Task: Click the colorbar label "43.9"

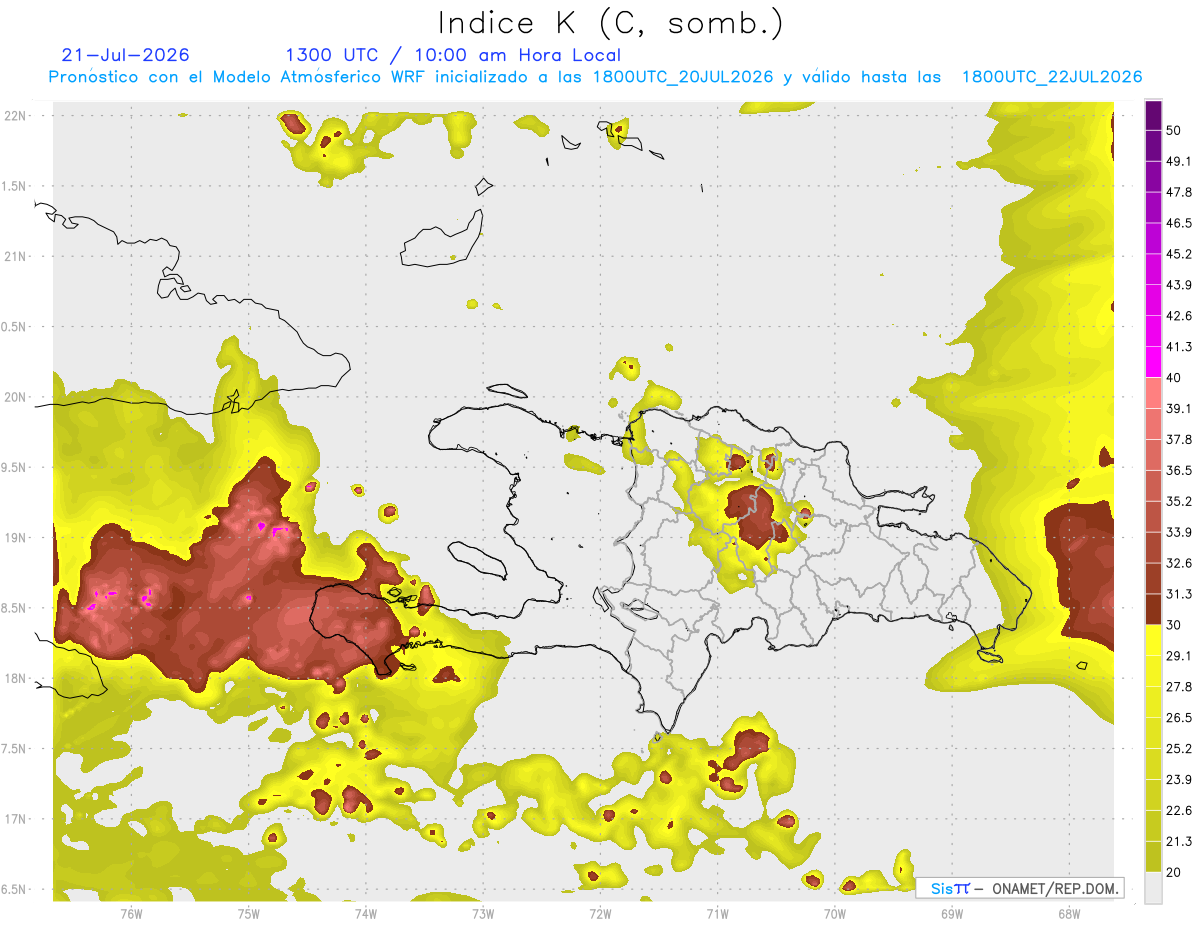Action: pos(1178,285)
